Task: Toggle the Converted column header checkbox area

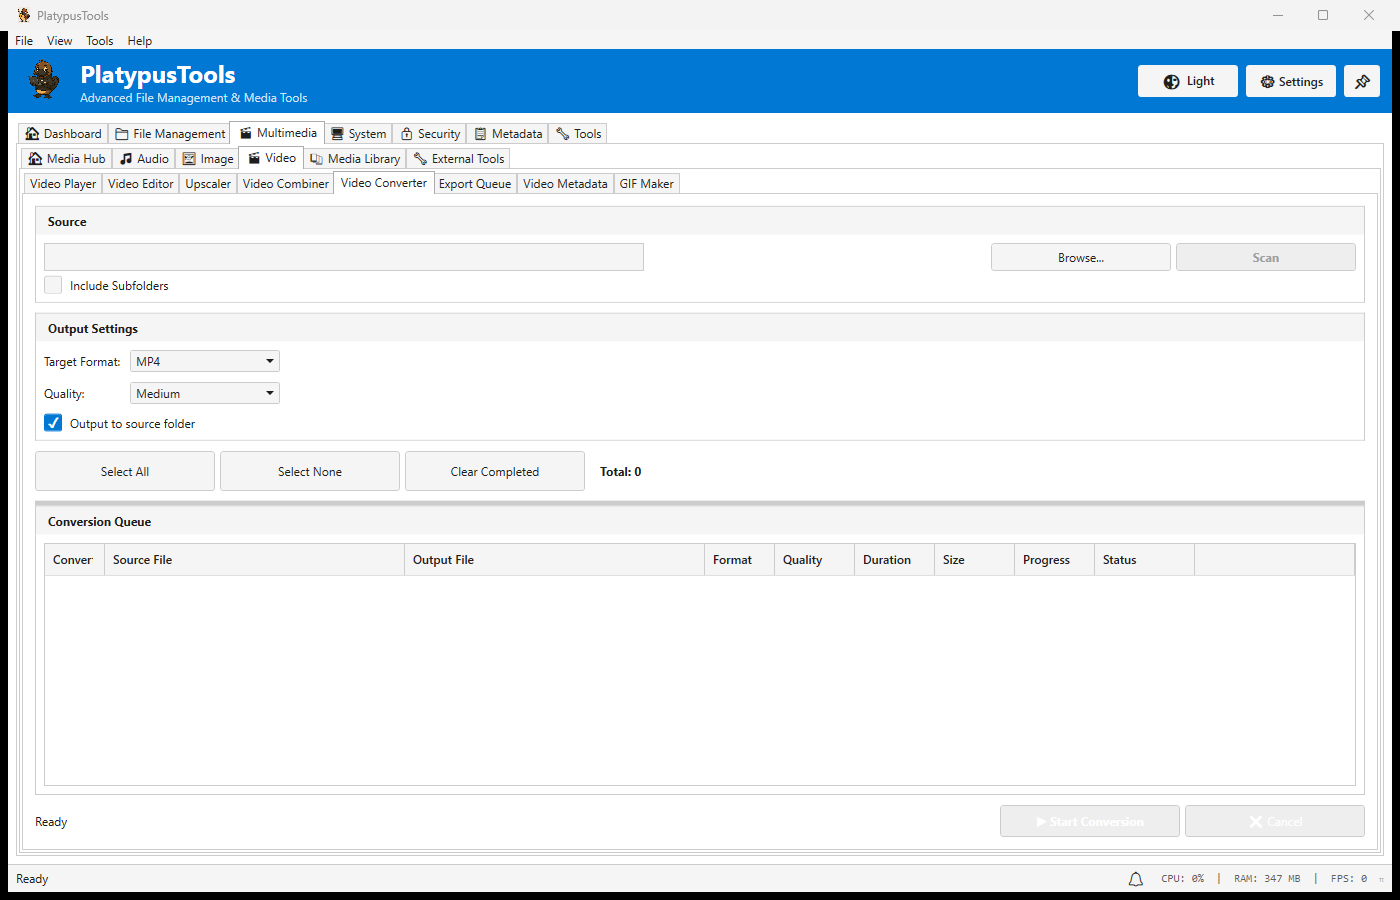Action: click(x=73, y=559)
